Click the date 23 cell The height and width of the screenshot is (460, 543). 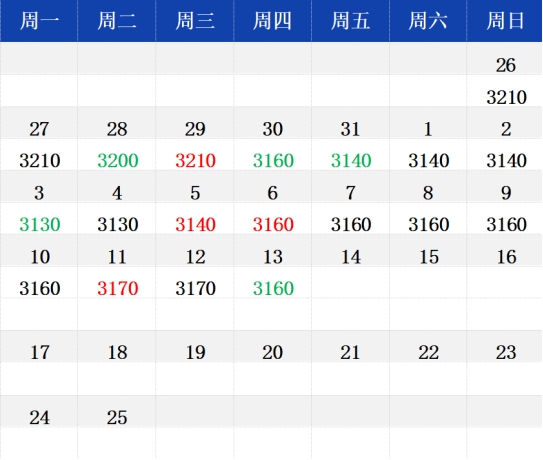(x=506, y=353)
